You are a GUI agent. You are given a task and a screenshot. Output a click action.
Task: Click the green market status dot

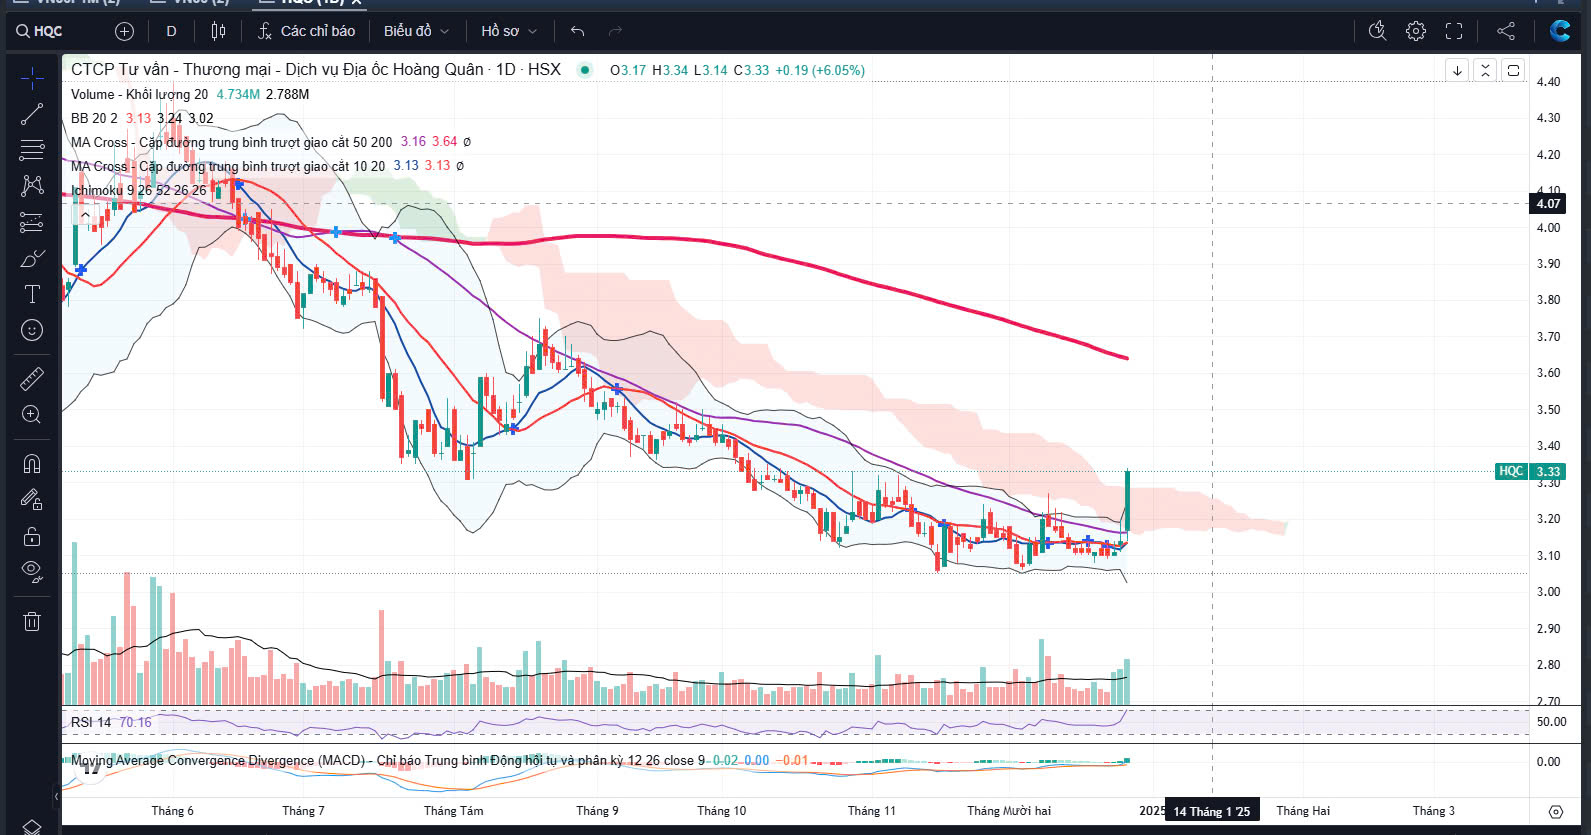pos(586,70)
